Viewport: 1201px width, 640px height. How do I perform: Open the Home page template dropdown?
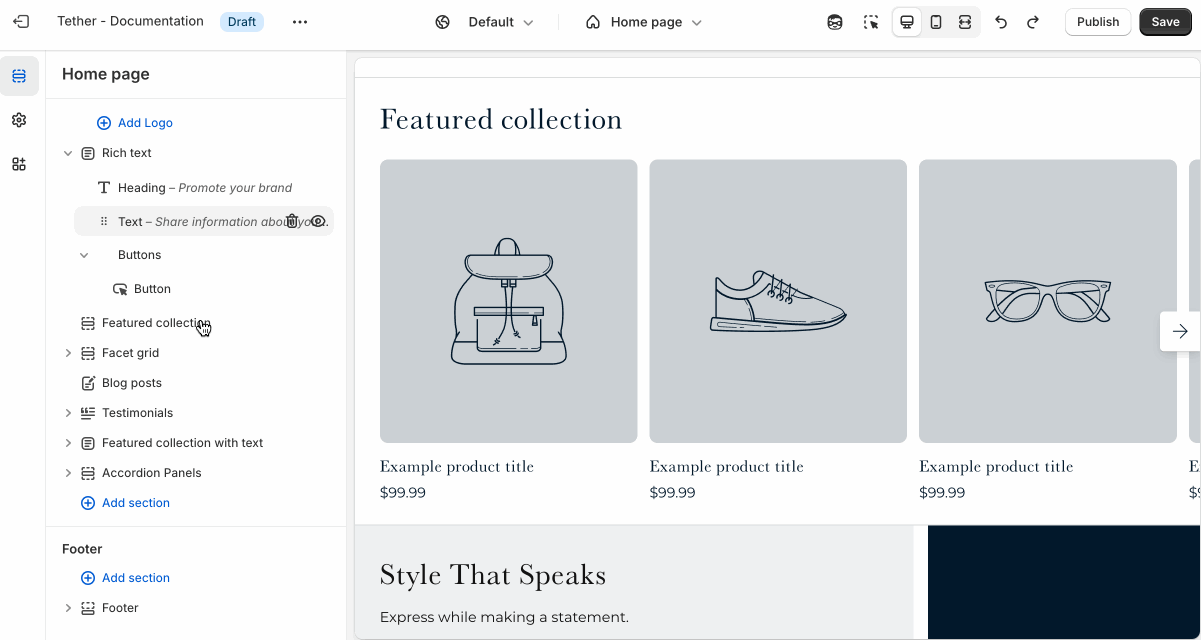pyautogui.click(x=644, y=22)
